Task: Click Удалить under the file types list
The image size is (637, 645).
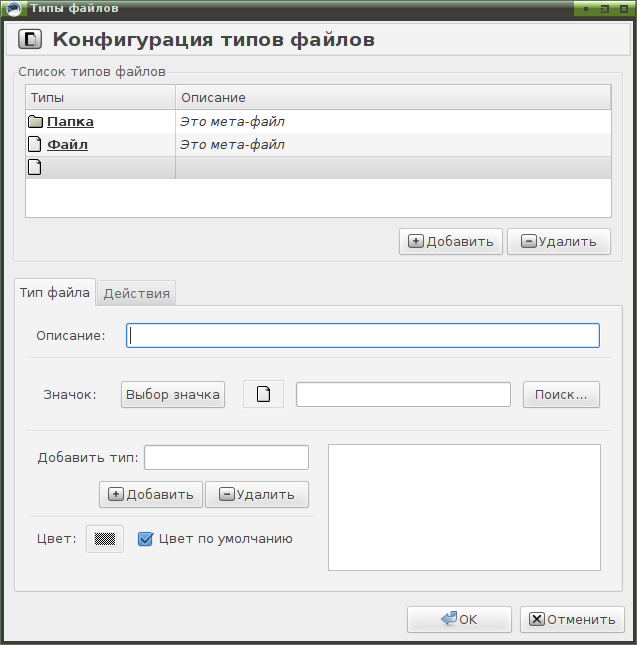Action: pyautogui.click(x=559, y=241)
